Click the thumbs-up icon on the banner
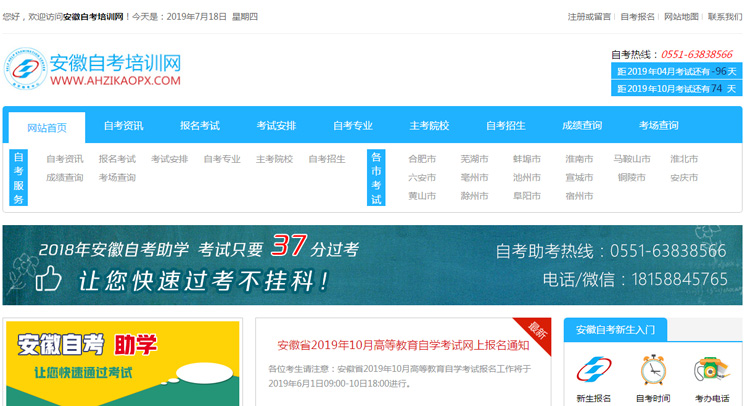746x406 pixels. [x=50, y=278]
